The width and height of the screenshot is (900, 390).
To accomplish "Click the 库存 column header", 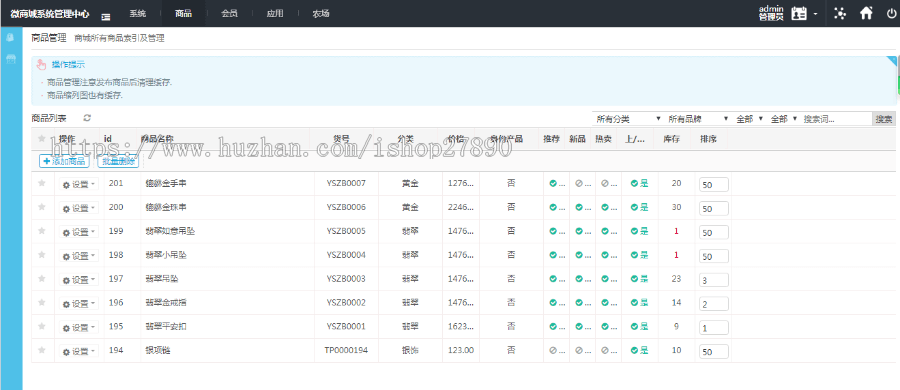I will [x=672, y=138].
